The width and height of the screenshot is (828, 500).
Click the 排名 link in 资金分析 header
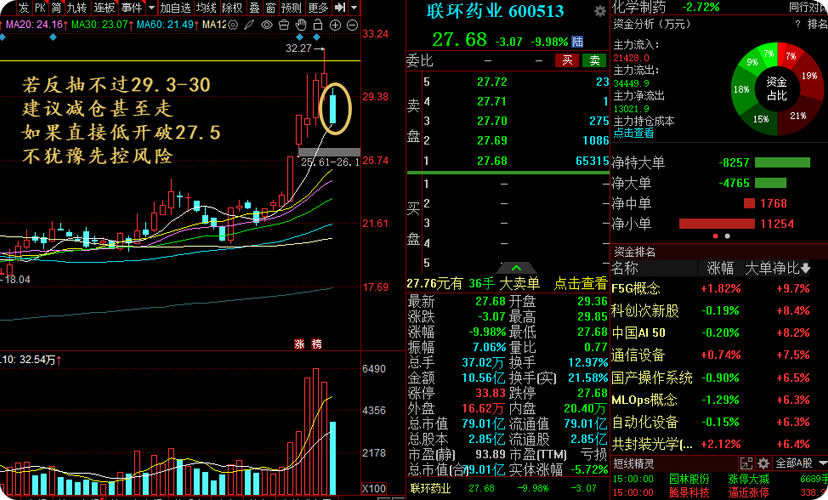[817, 24]
